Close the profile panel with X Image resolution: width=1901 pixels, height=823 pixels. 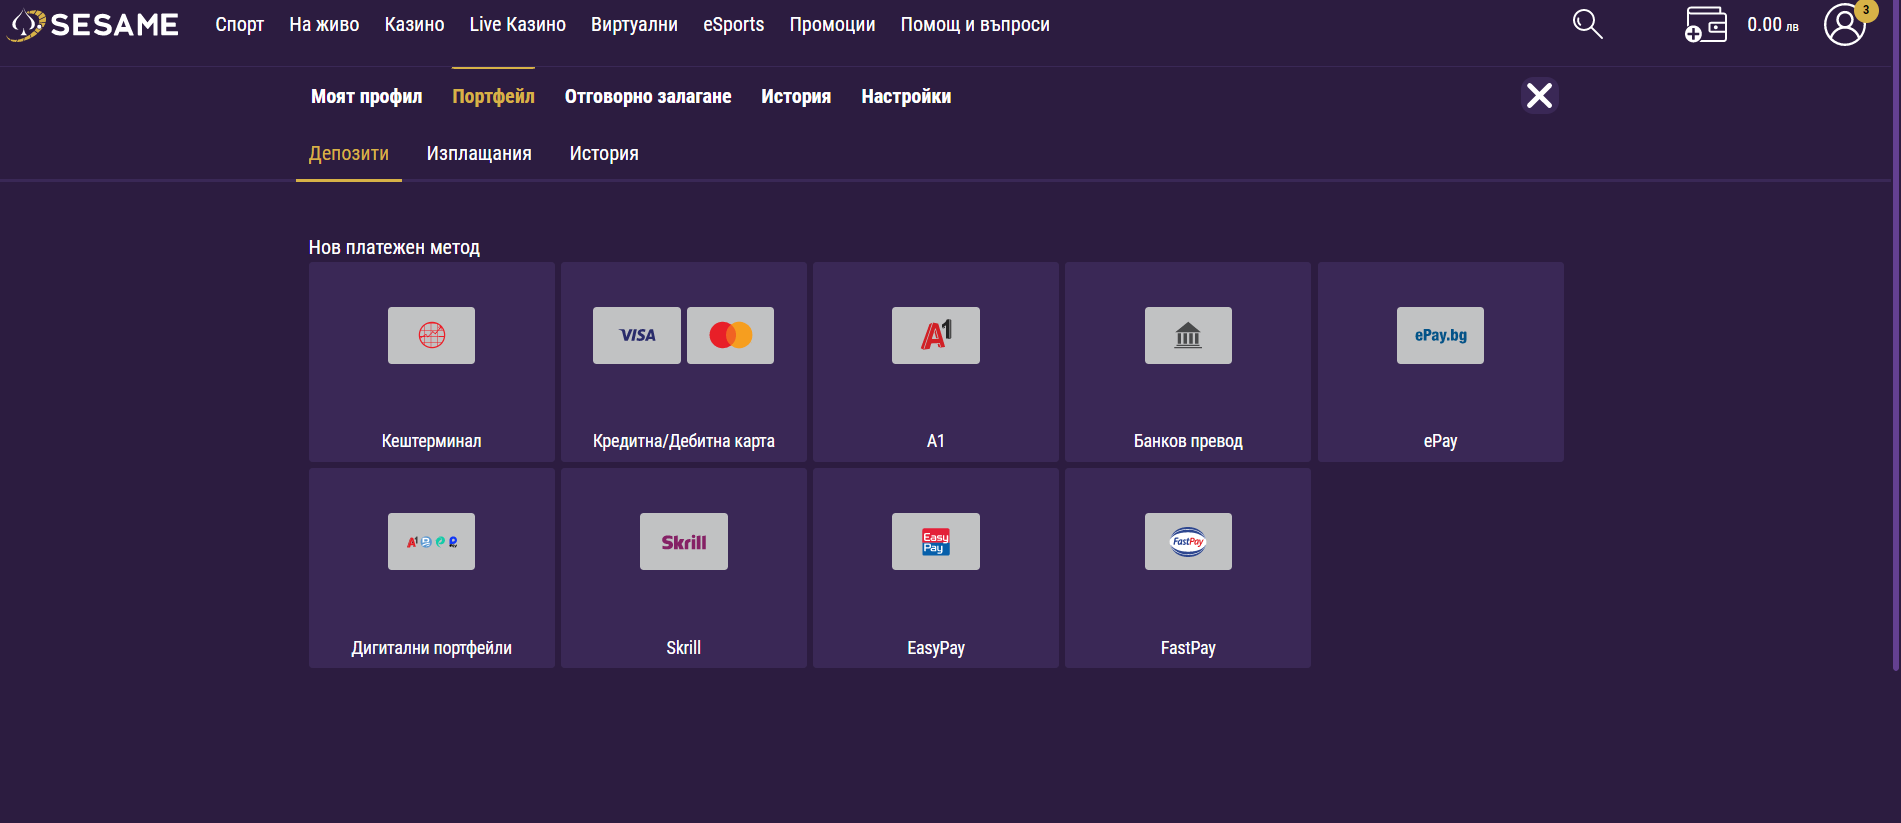pyautogui.click(x=1540, y=96)
